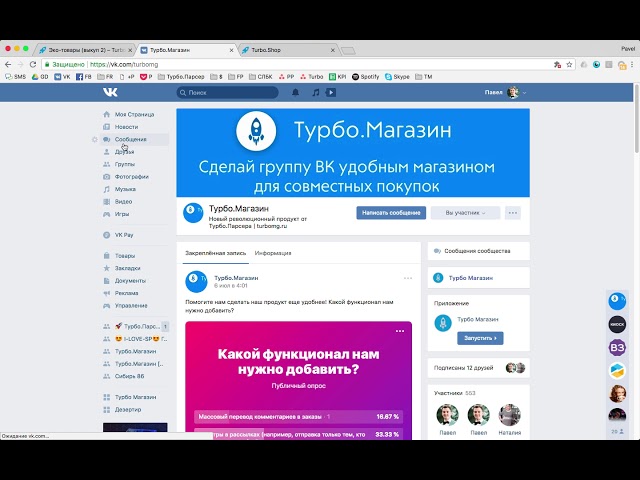Open the FP bookmarks folder
Viewport: 640px width, 480px height.
click(x=236, y=76)
